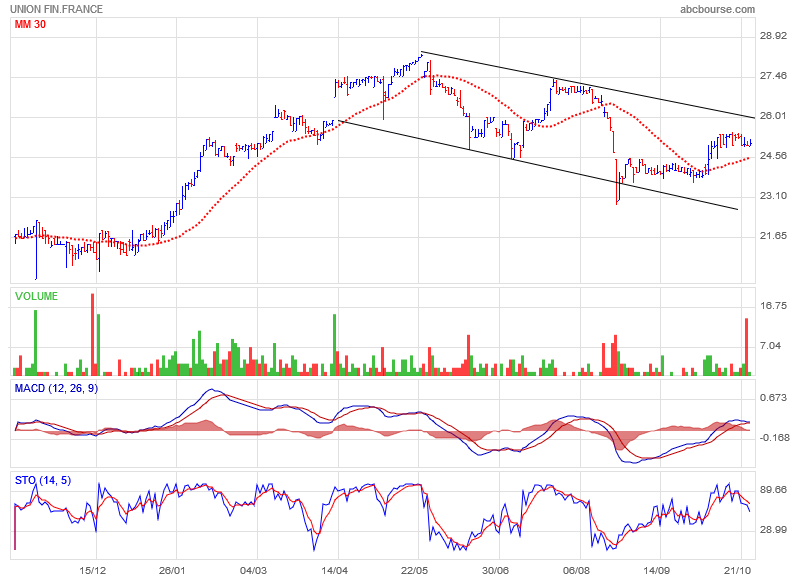
Task: Click the 21.65 price axis value
Action: pyautogui.click(x=773, y=236)
